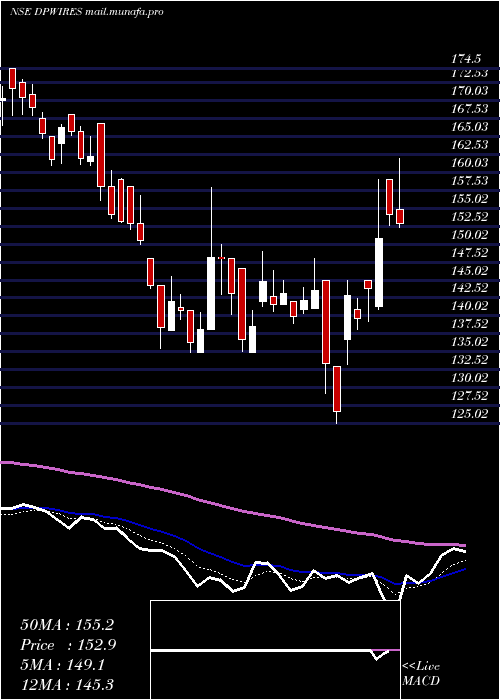Click the 165.03 price level label

coord(472,127)
